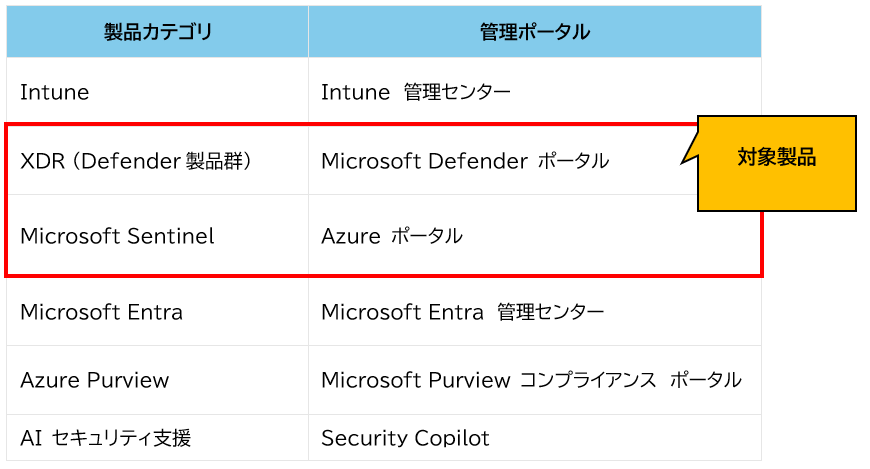Click the XDR (Defender 製品群) cell
The height and width of the screenshot is (469, 870).
[x=135, y=160]
